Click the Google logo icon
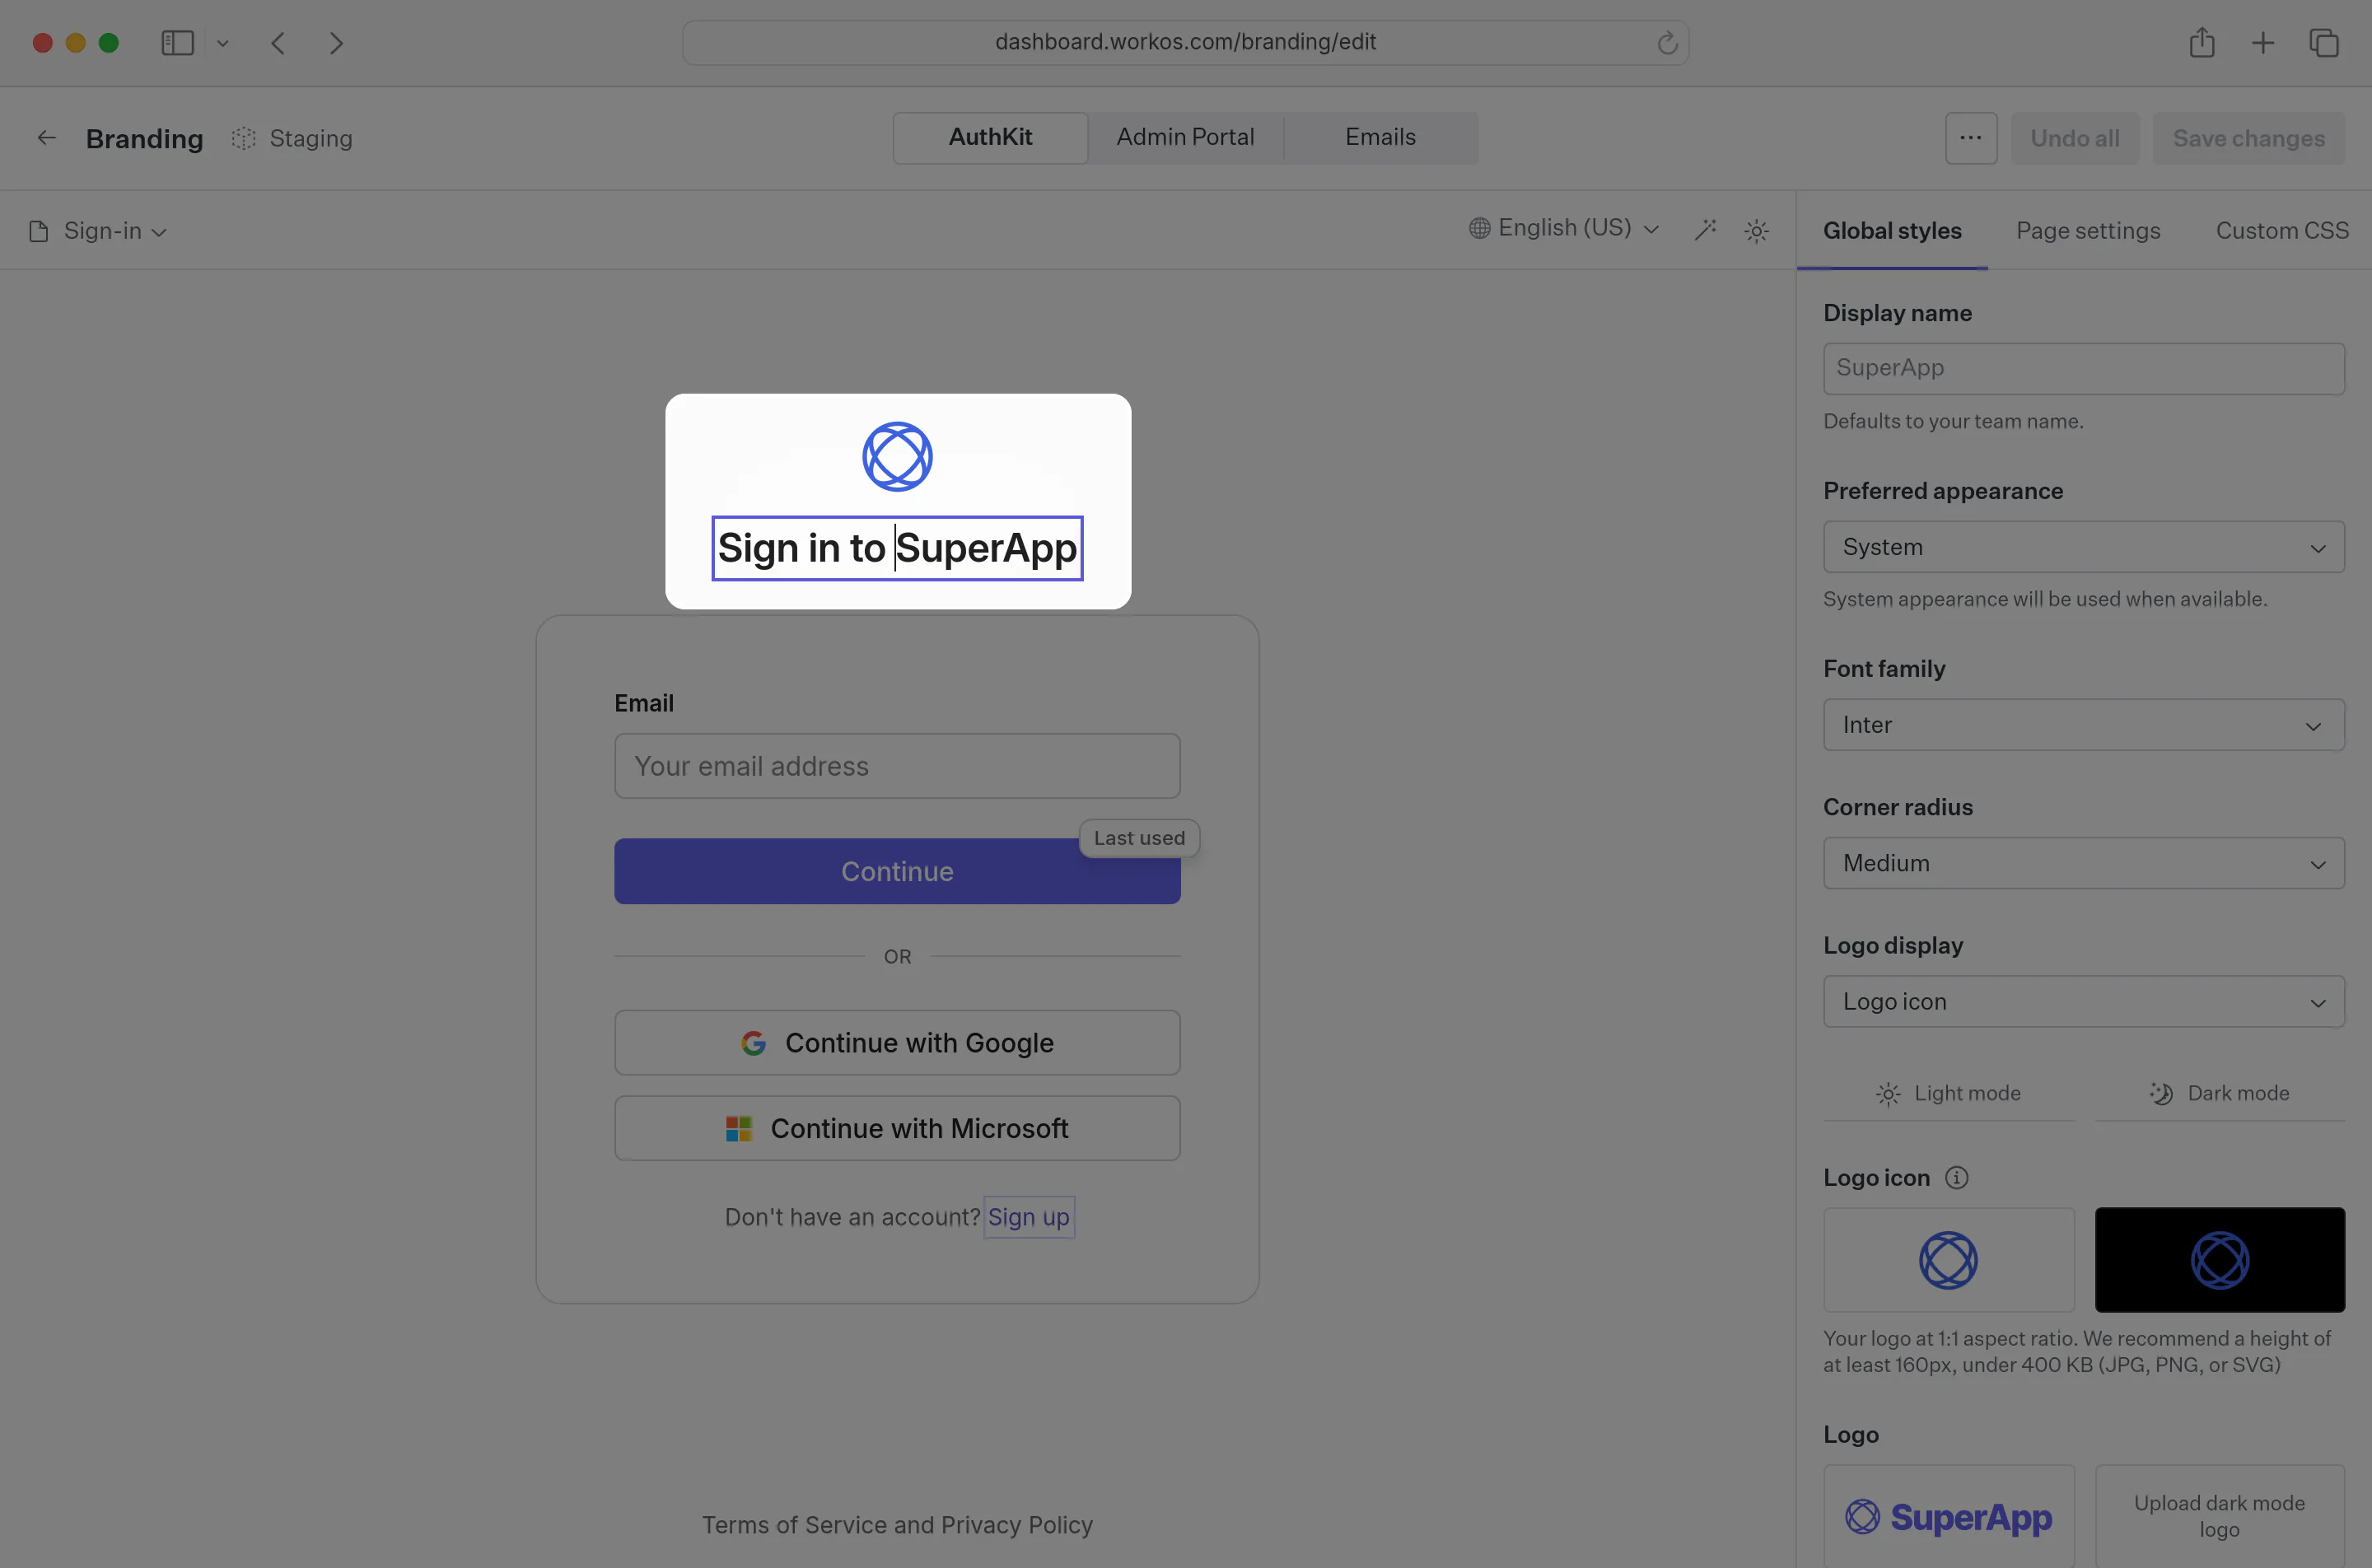Image resolution: width=2372 pixels, height=1568 pixels. coord(753,1043)
